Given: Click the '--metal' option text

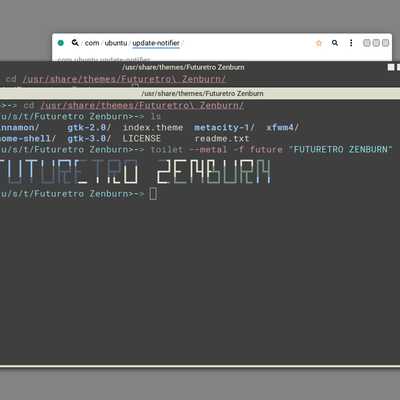Looking at the screenshot, I should (x=208, y=149).
